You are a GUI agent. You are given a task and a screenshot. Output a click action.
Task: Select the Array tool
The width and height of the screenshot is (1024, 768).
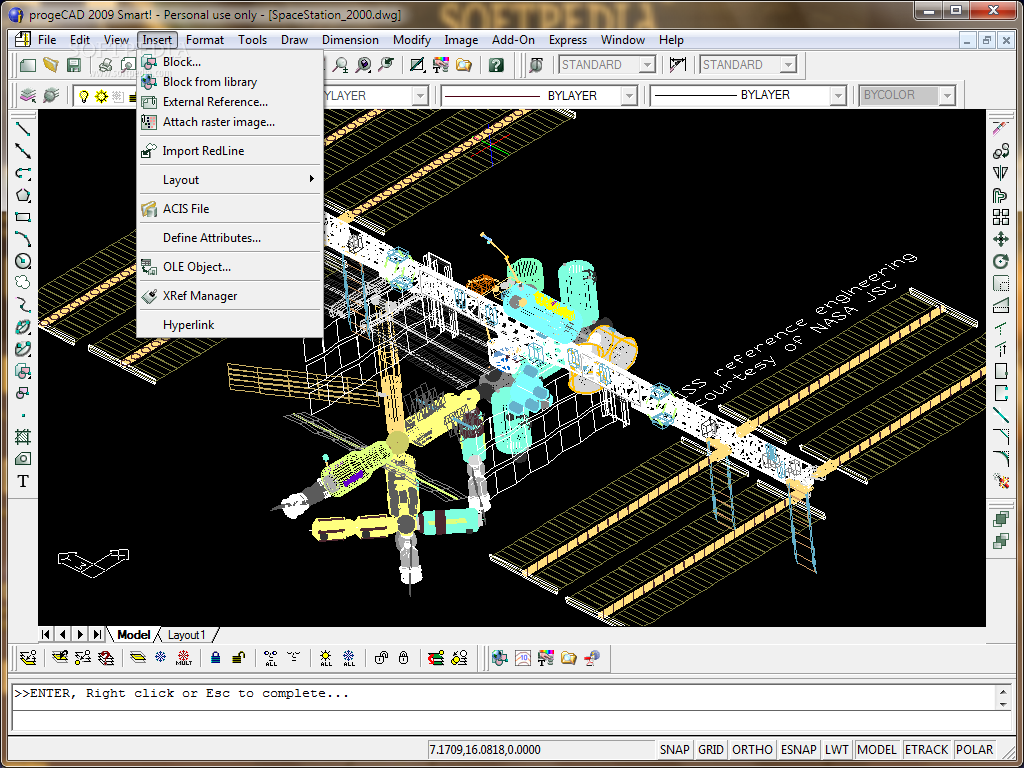click(x=1000, y=217)
